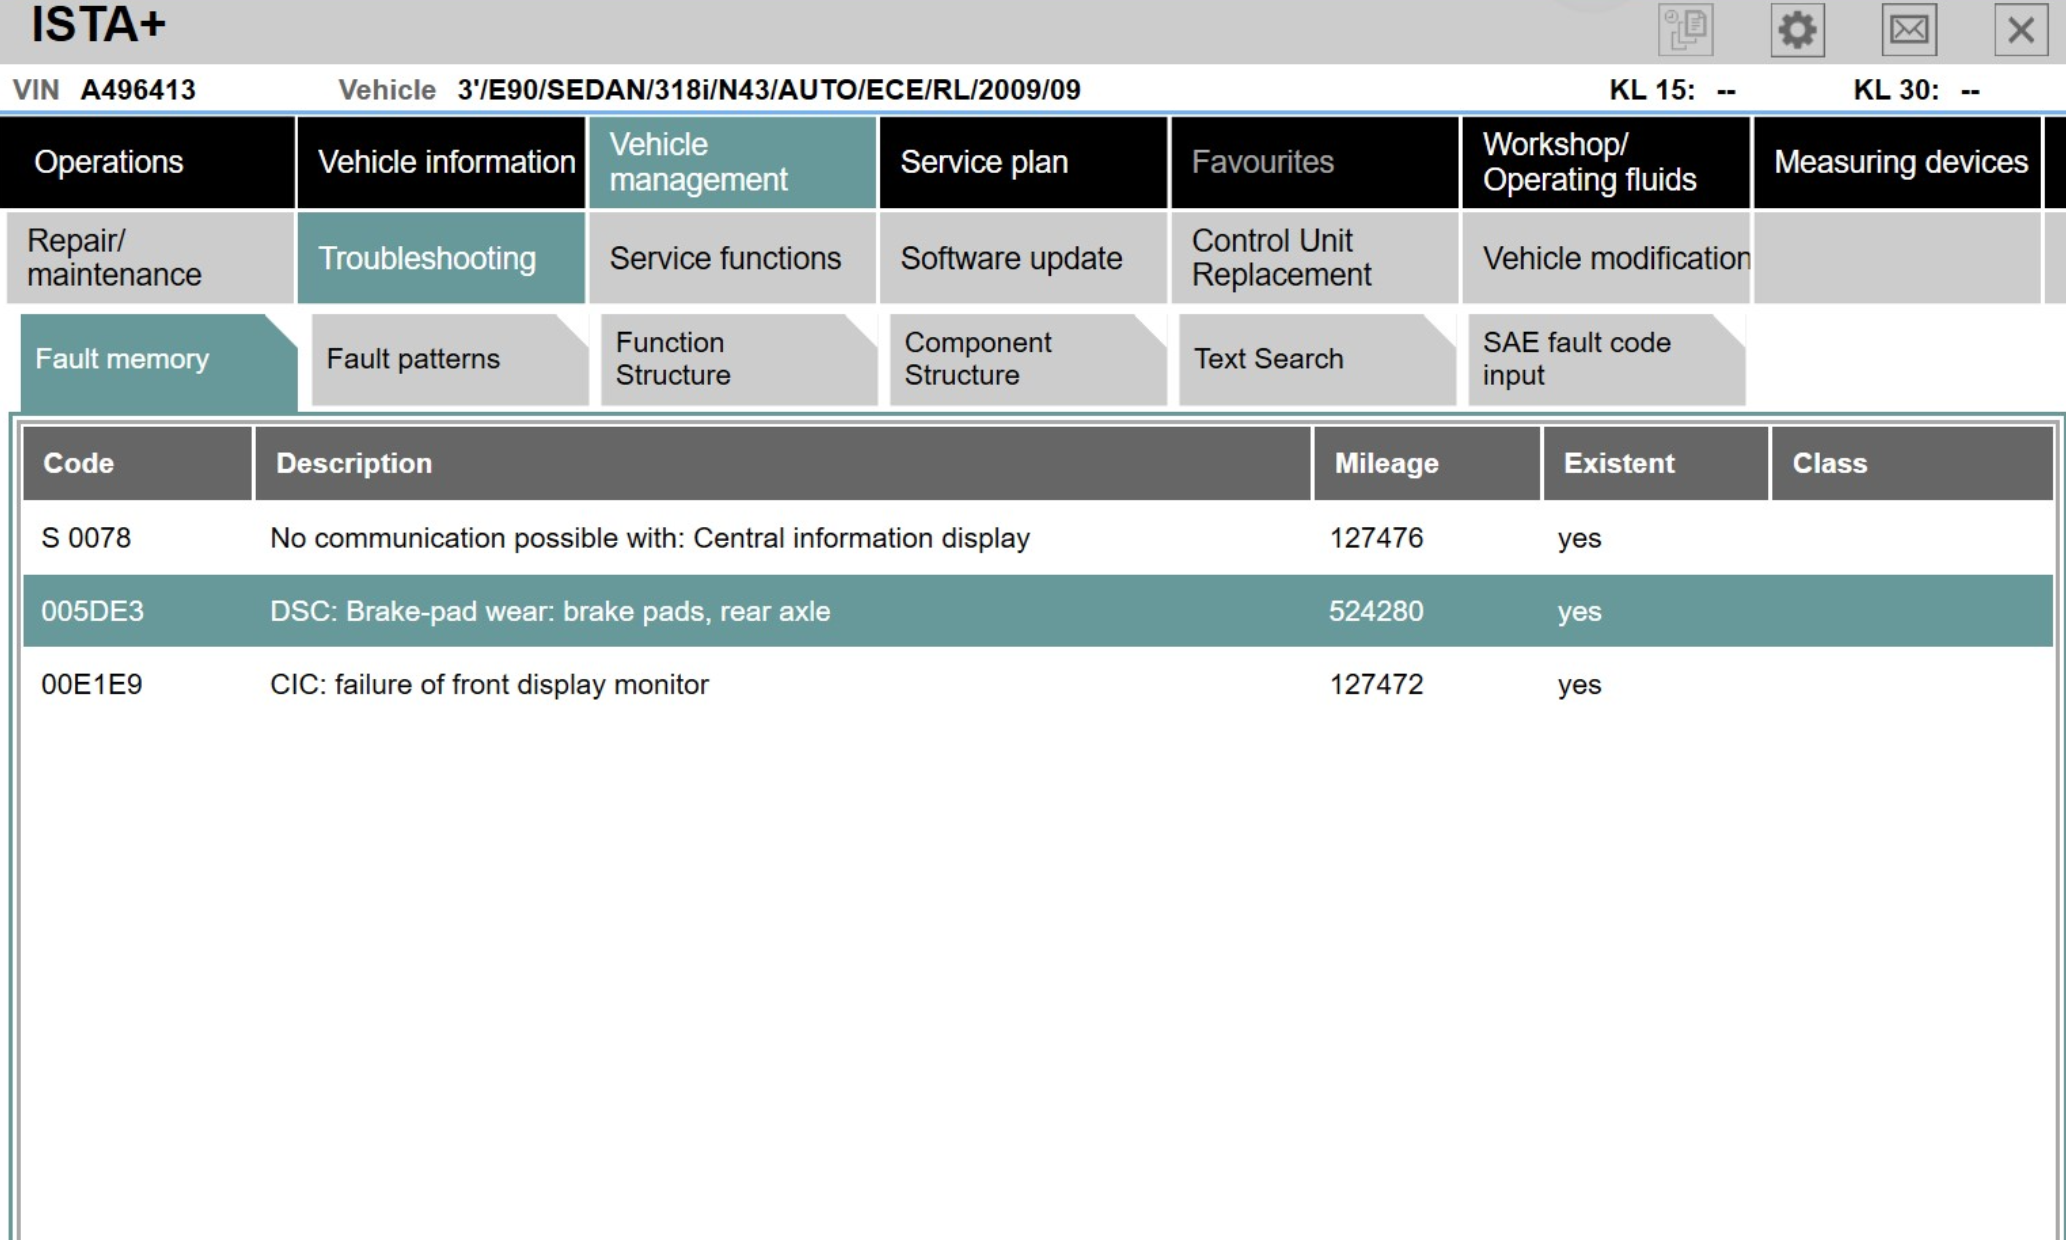Sort by the Mileage column header
The image size is (2066, 1240).
(x=1427, y=463)
